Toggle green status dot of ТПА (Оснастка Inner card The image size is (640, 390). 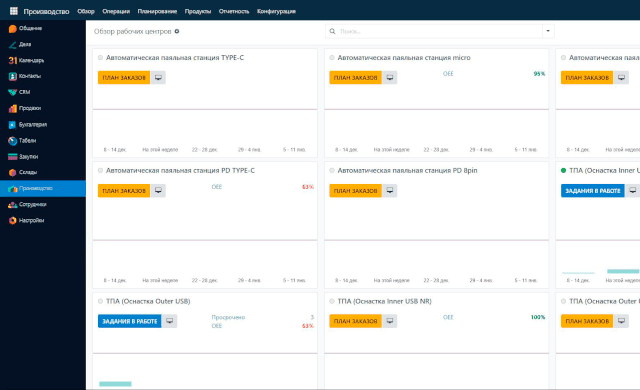(563, 171)
